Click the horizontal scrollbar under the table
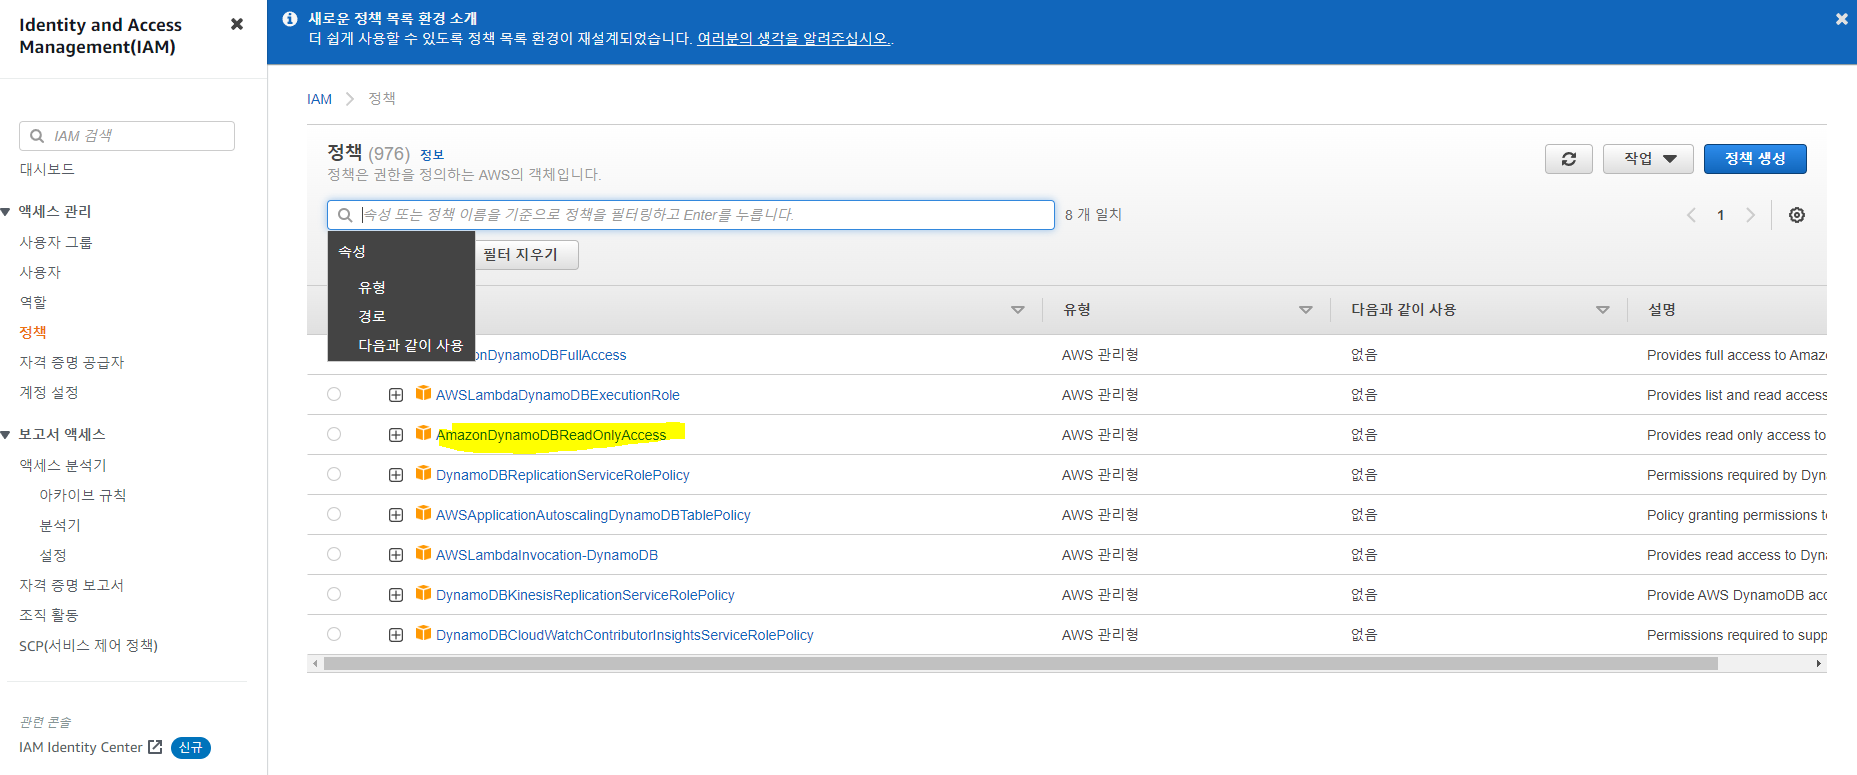The width and height of the screenshot is (1857, 775). pyautogui.click(x=1020, y=664)
